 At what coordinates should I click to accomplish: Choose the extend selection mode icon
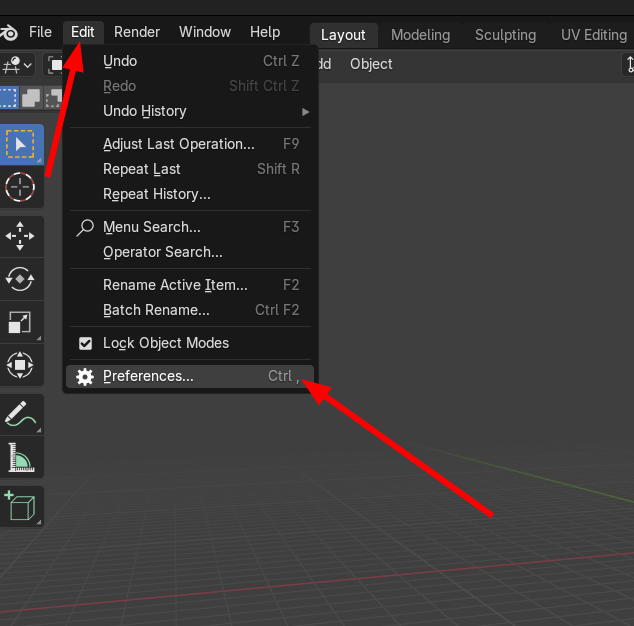(x=31, y=98)
